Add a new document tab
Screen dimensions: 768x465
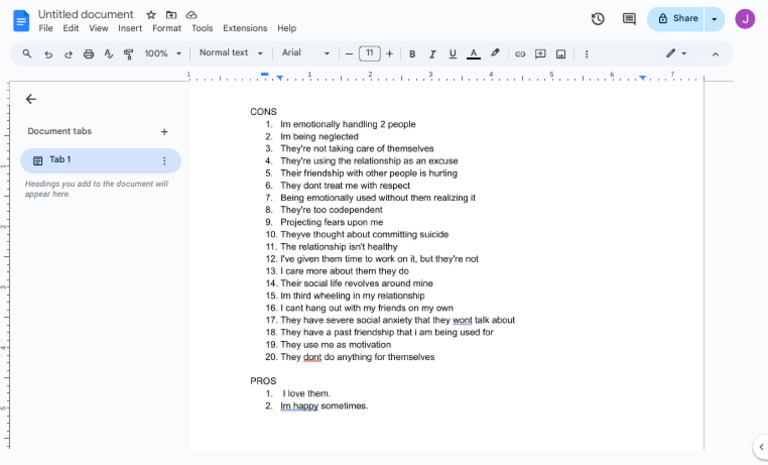pos(164,131)
